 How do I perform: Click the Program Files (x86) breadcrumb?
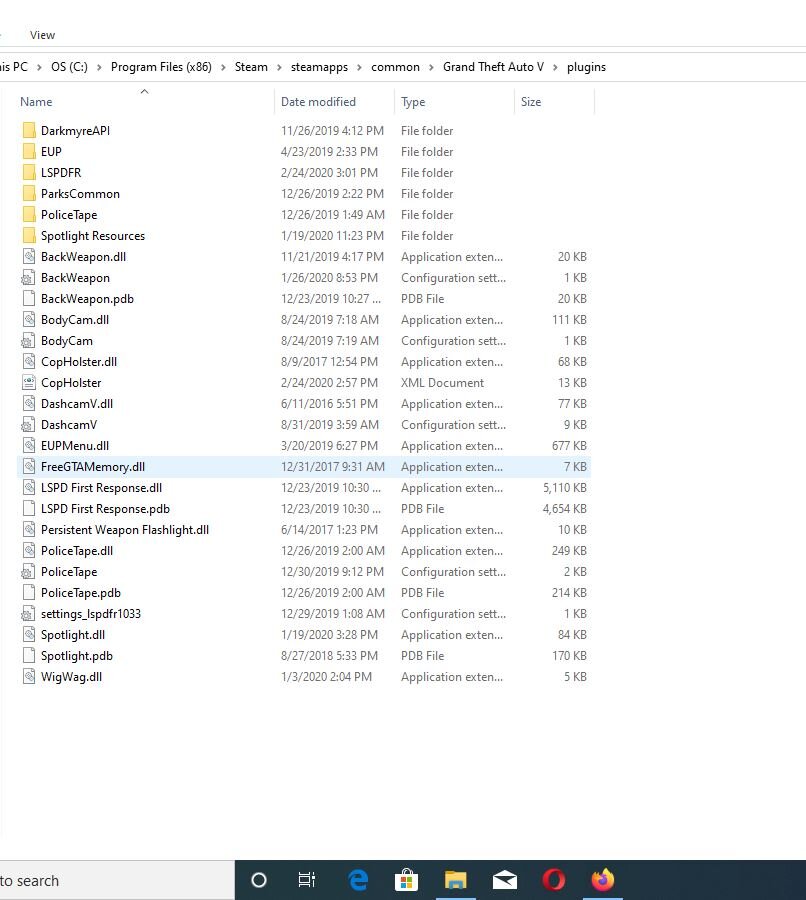pos(161,67)
